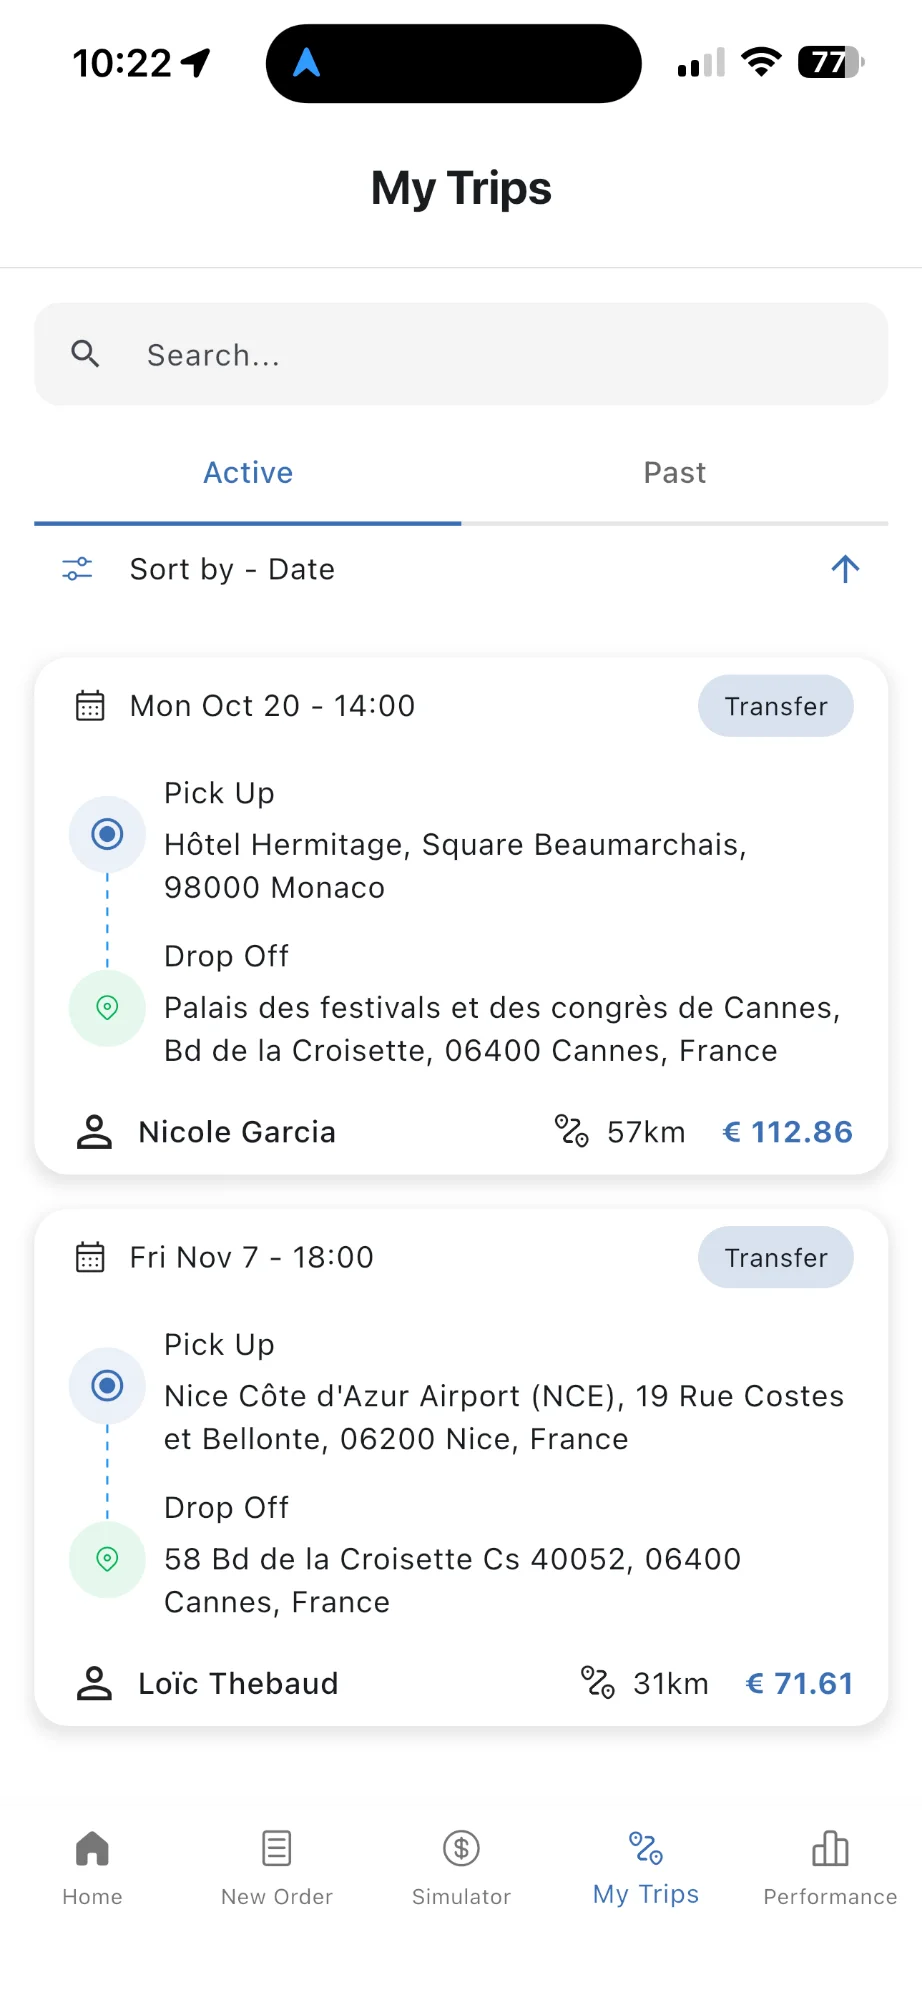The height and width of the screenshot is (2000, 922).
Task: Type in the Search field
Action: [500, 355]
